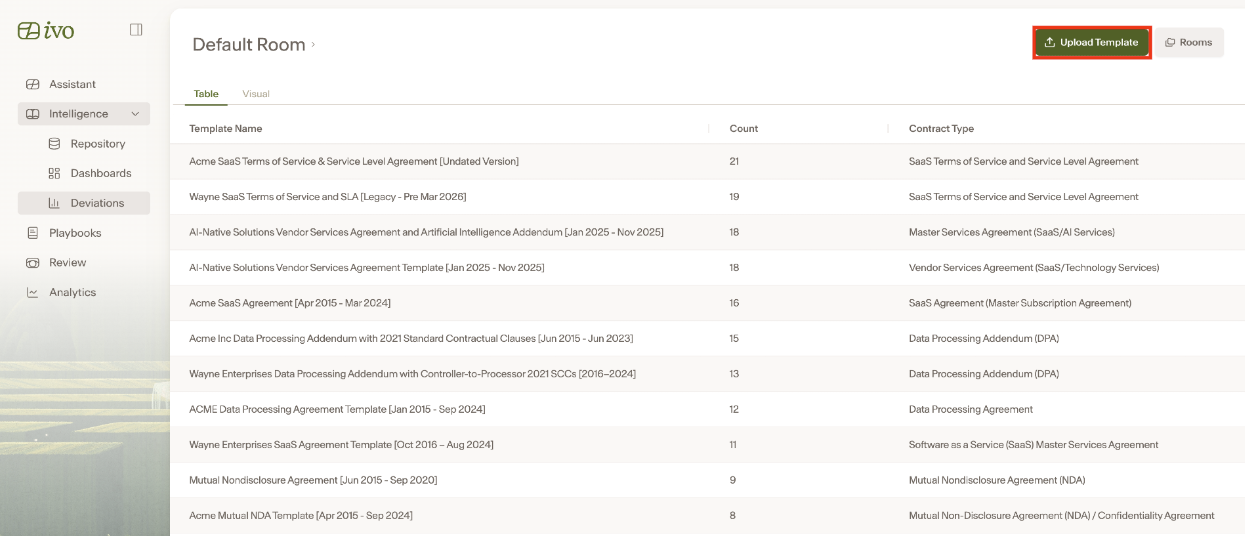This screenshot has width=1245, height=536.
Task: Click count value 13
Action: 734,374
